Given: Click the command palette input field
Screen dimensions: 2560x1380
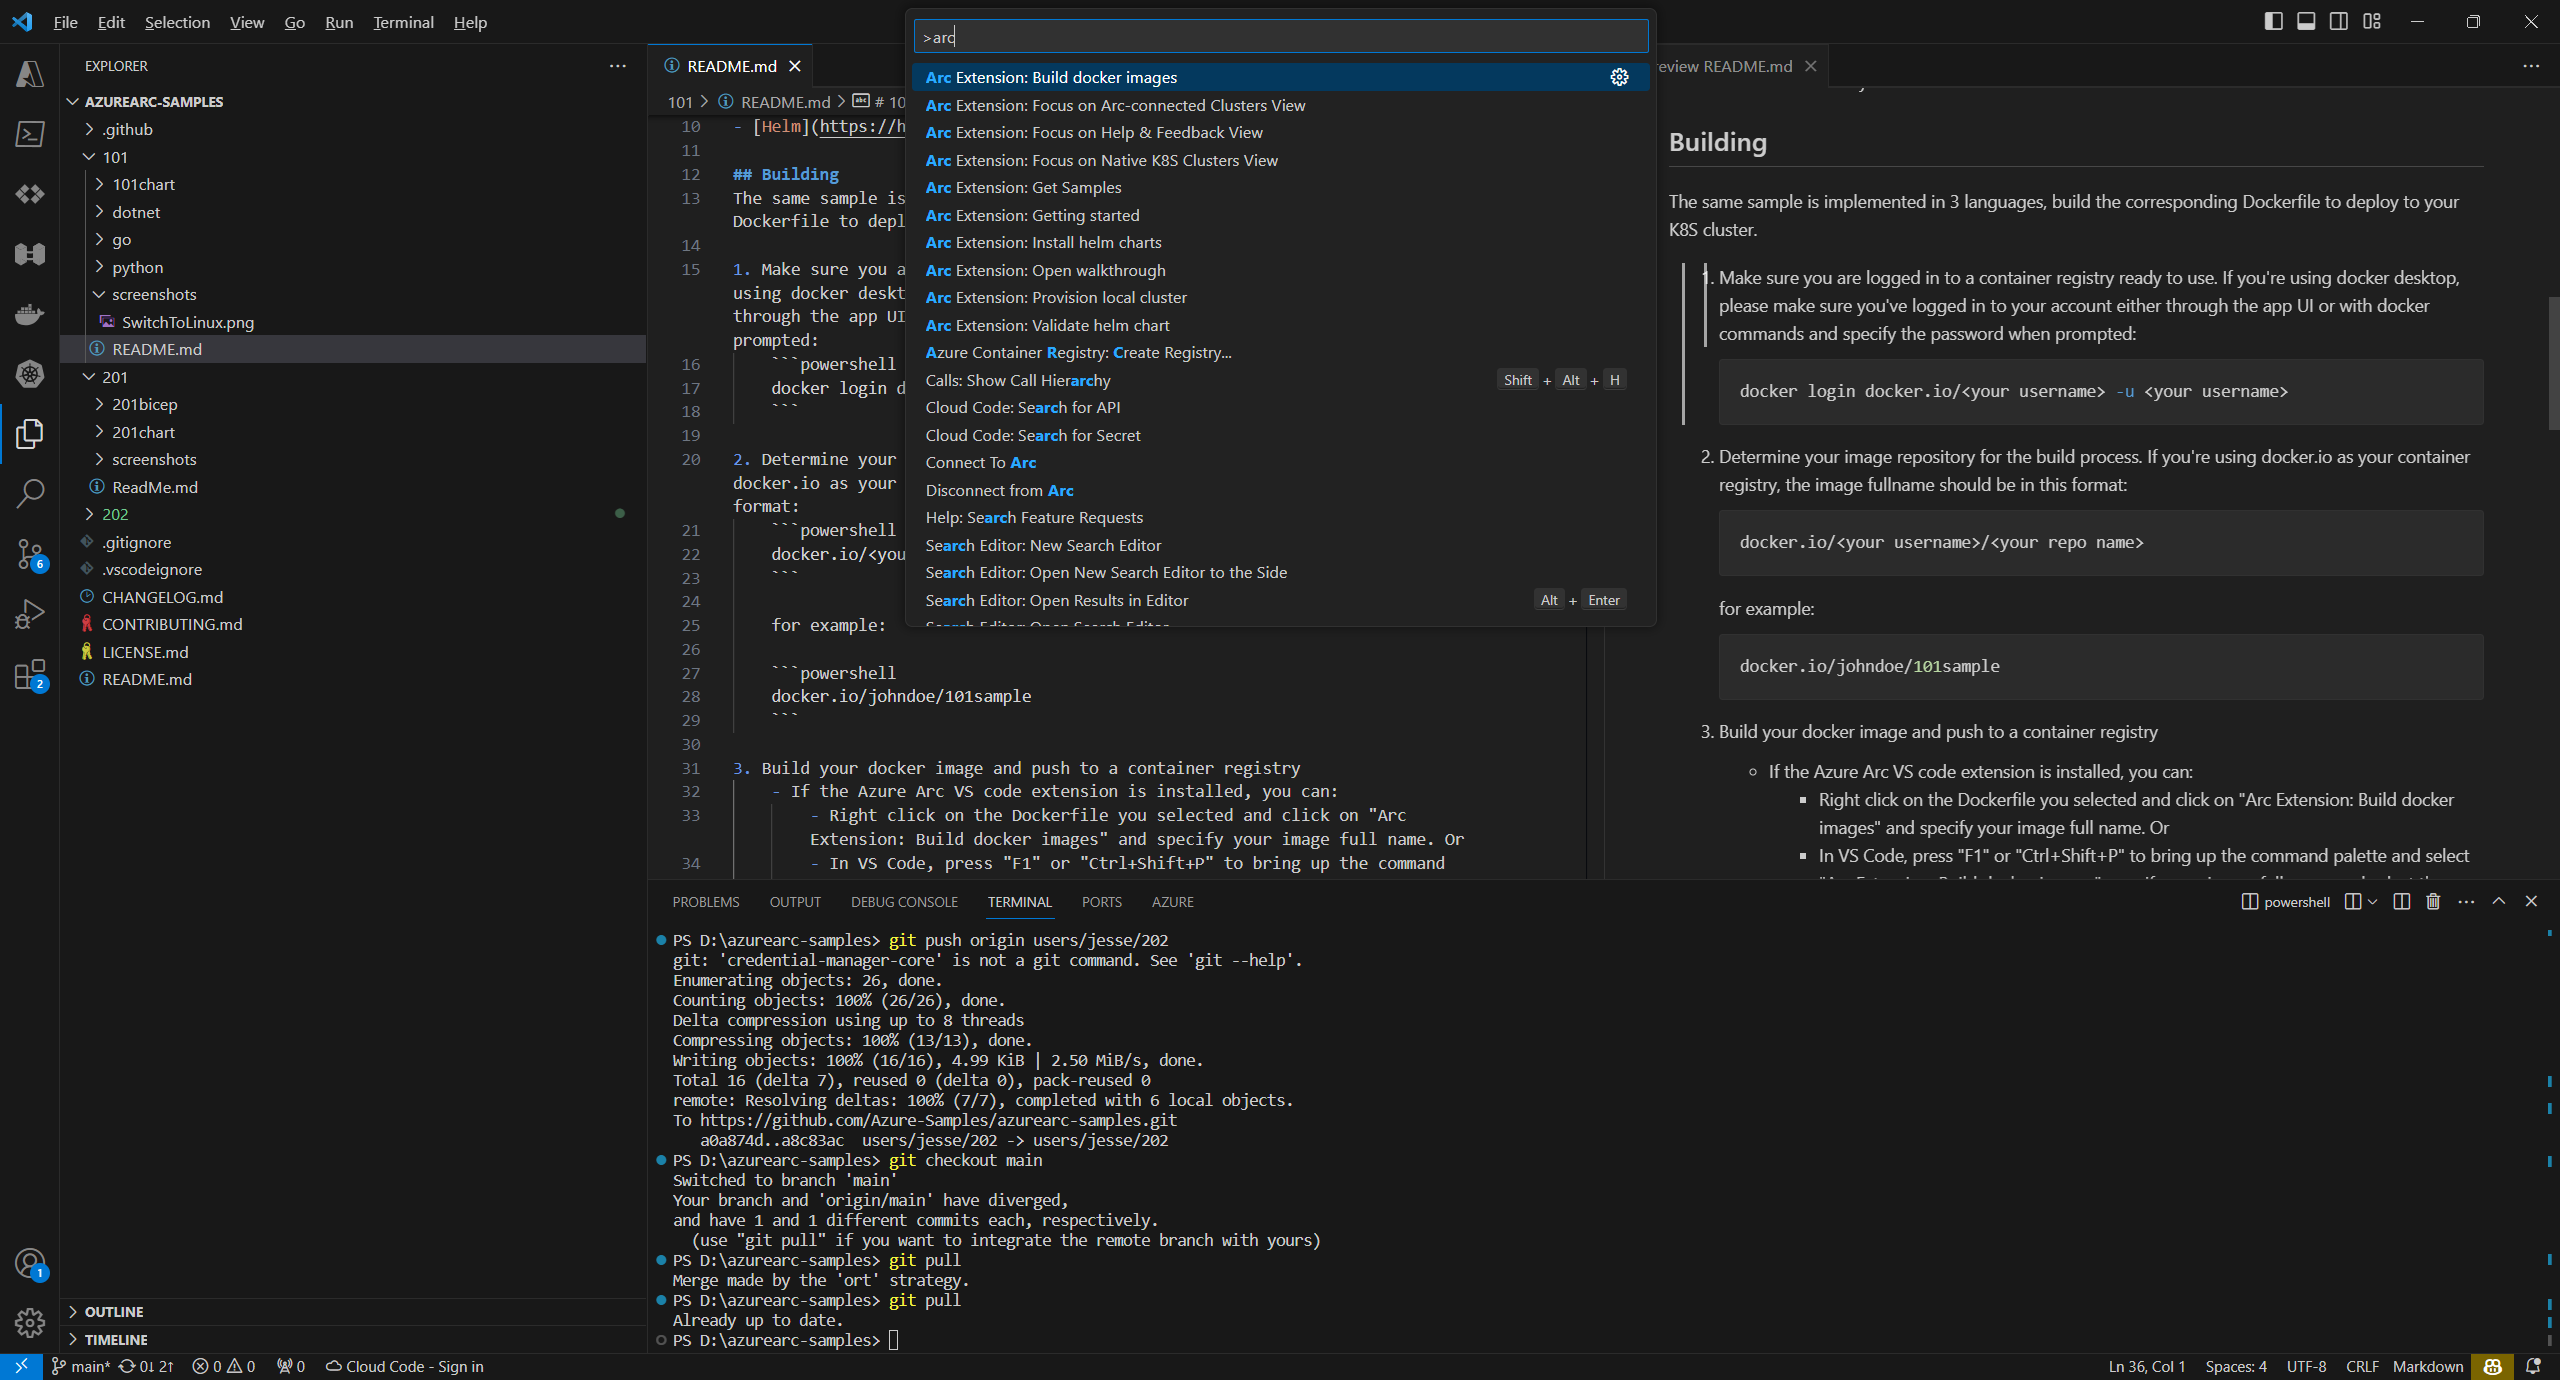Looking at the screenshot, I should tap(1280, 37).
